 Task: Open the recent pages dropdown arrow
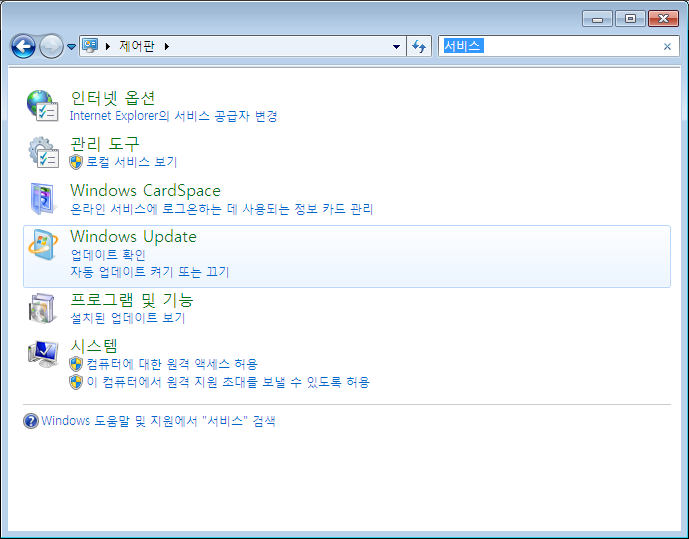[71, 47]
